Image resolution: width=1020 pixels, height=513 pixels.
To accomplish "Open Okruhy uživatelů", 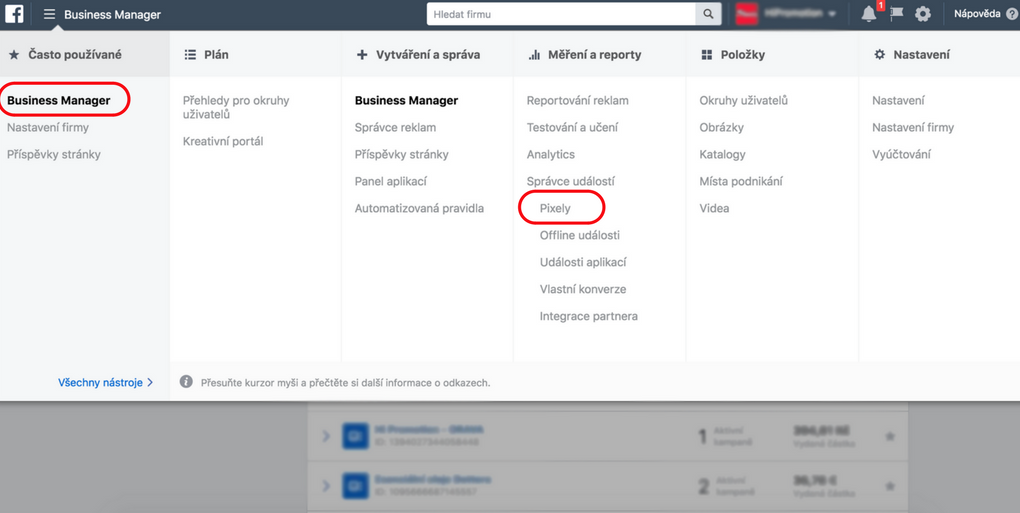I will (744, 101).
